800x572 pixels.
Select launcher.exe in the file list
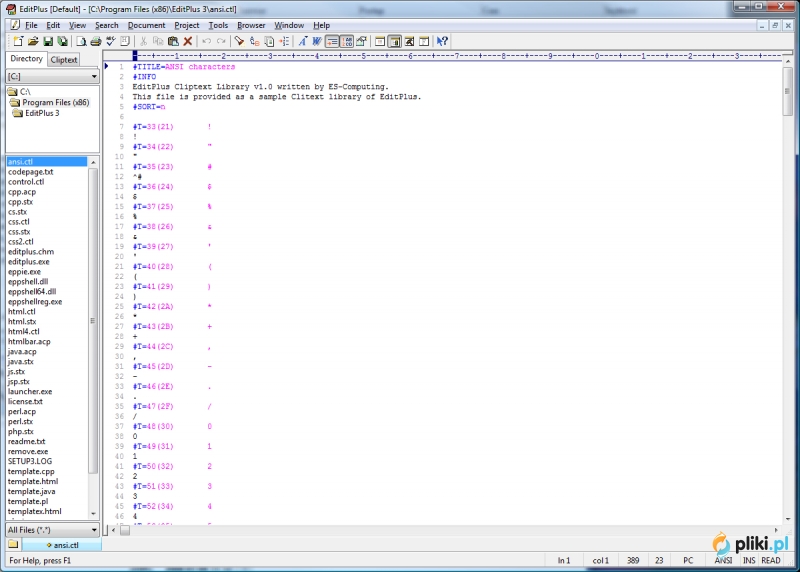point(30,391)
